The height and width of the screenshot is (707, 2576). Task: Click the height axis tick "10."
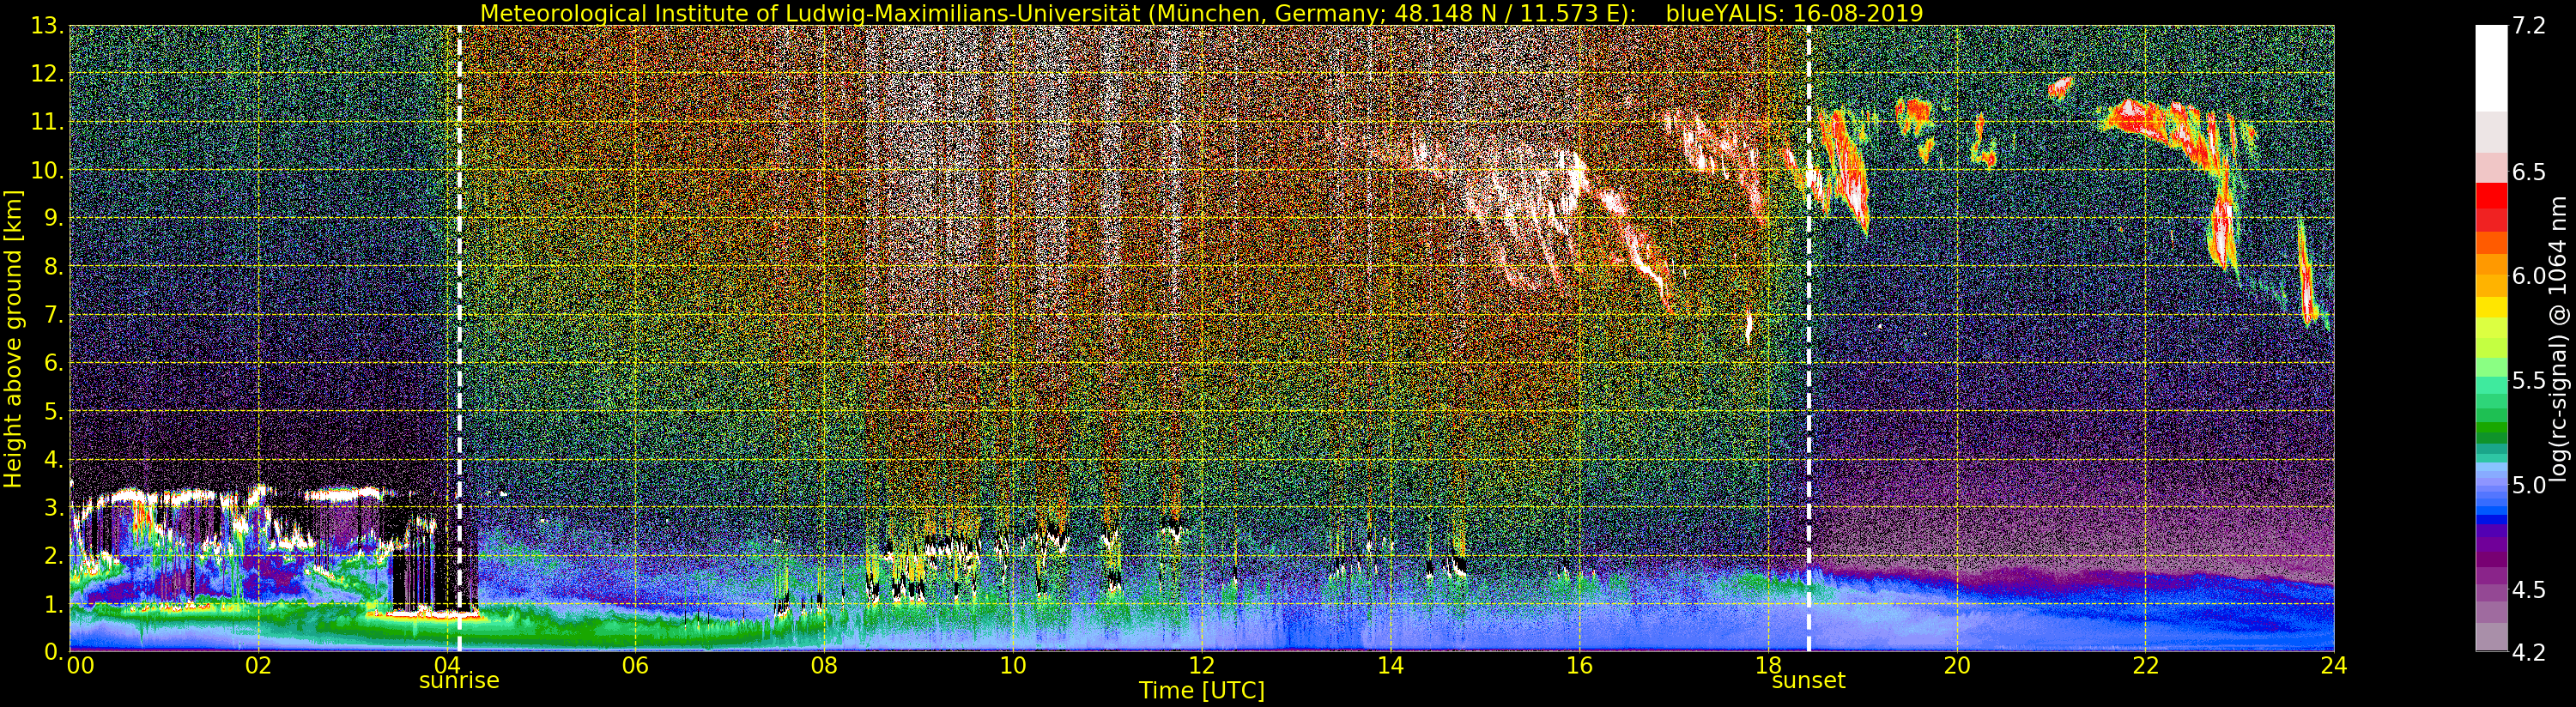48,170
